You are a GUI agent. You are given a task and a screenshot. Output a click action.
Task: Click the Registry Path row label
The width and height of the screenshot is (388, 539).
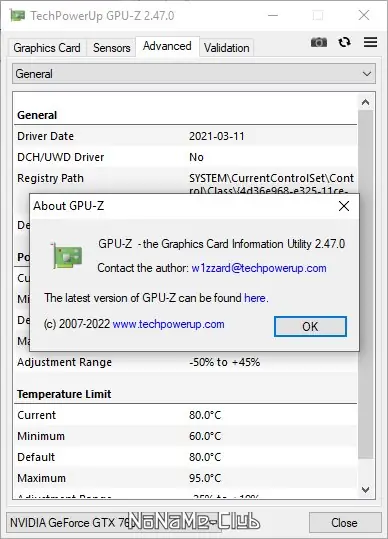coord(50,178)
